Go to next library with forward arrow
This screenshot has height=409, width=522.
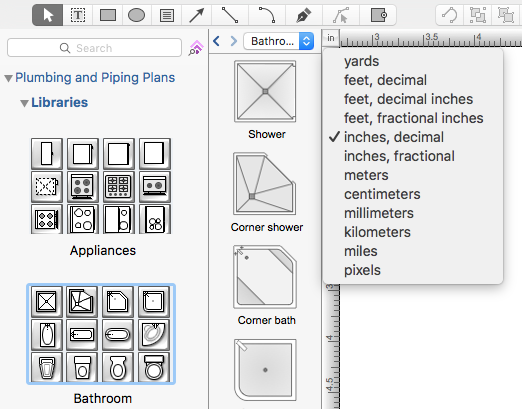[234, 41]
